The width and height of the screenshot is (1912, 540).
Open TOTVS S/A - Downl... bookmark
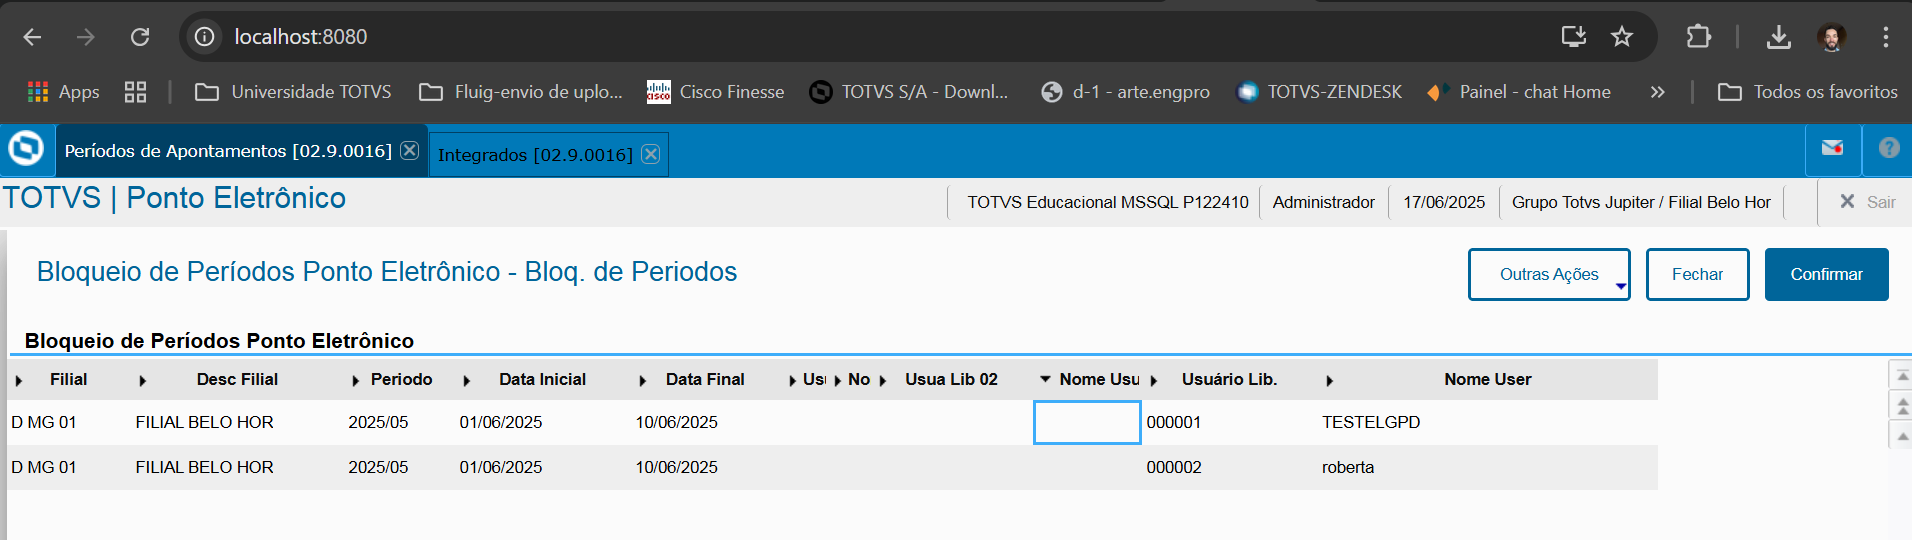pyautogui.click(x=909, y=92)
